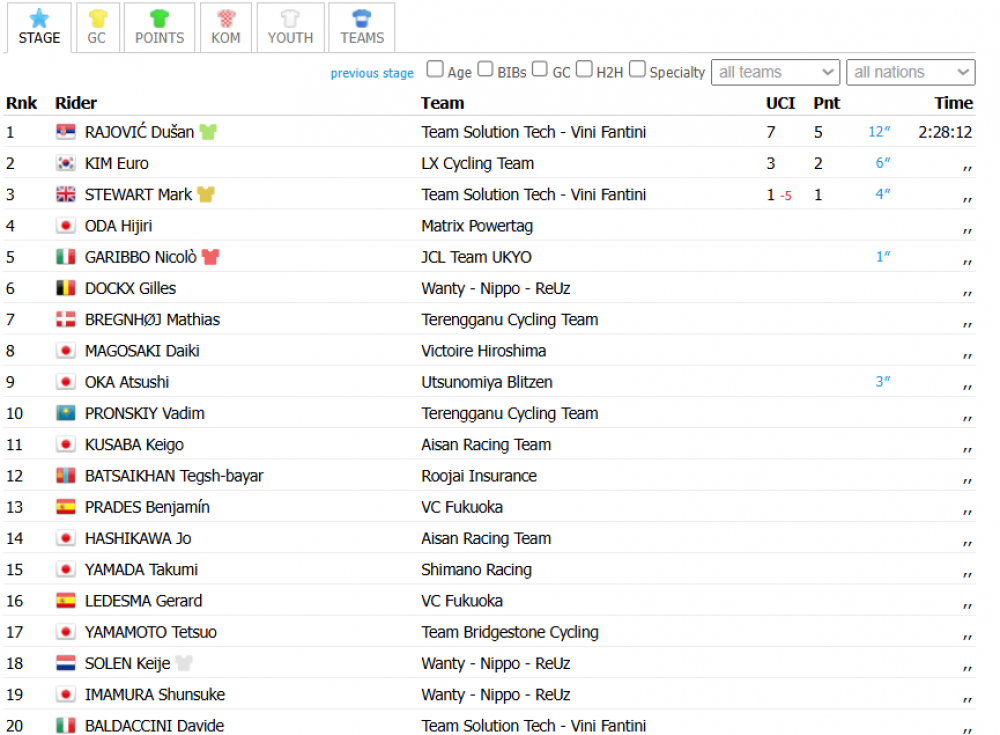1000x735 pixels.
Task: Click the Italian flag beside GARIBBO Nicolò
Action: click(66, 257)
